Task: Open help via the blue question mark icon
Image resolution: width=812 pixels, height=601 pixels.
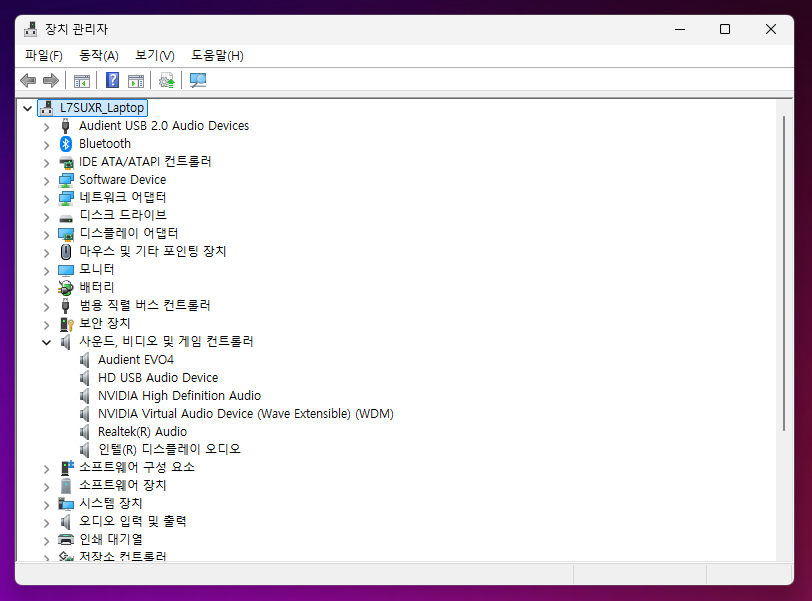Action: (x=112, y=80)
